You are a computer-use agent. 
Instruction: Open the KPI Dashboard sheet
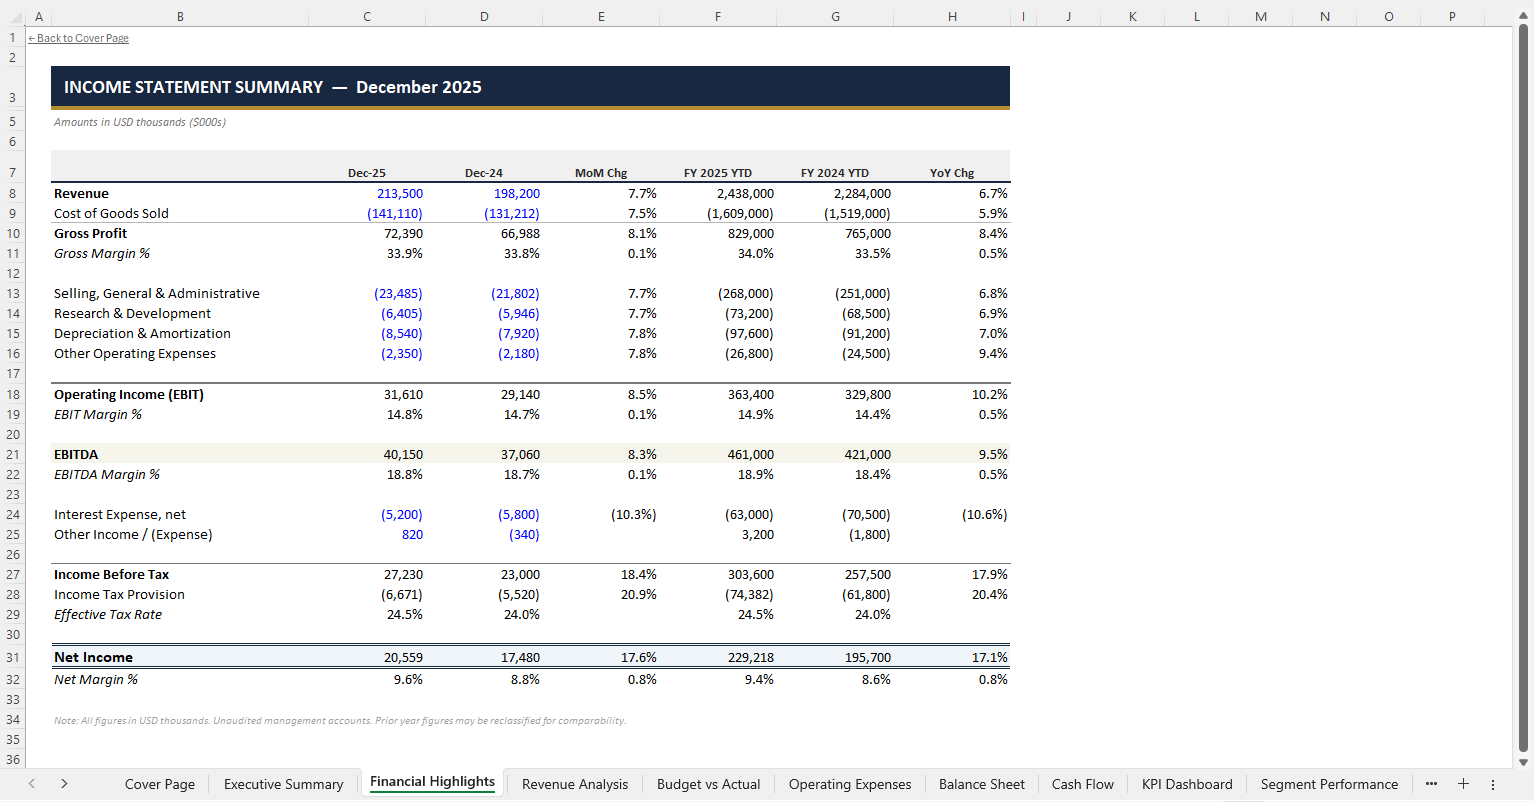point(1187,784)
